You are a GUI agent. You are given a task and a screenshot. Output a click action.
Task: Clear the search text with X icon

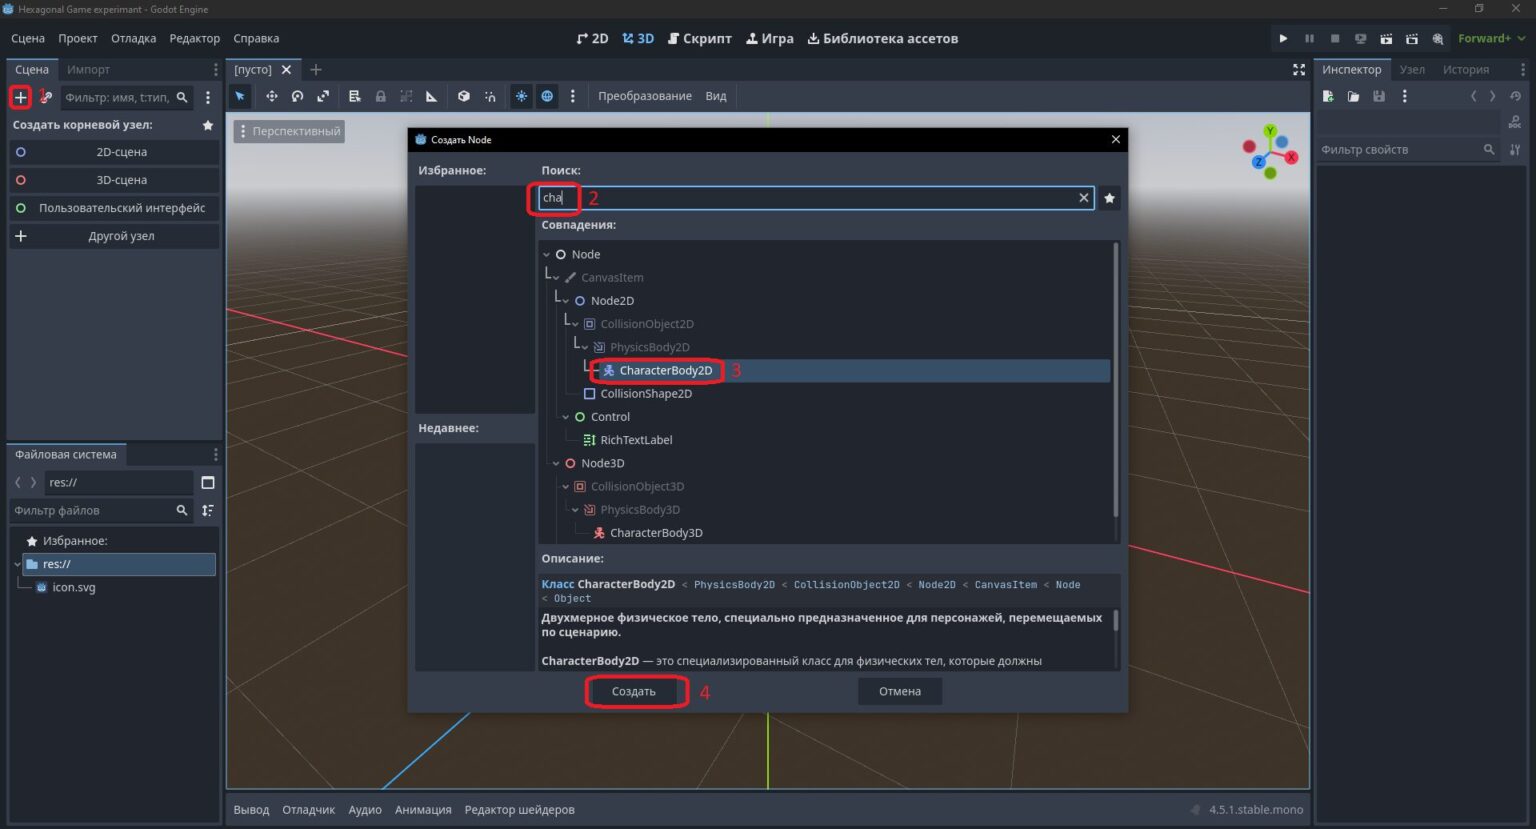tap(1083, 198)
